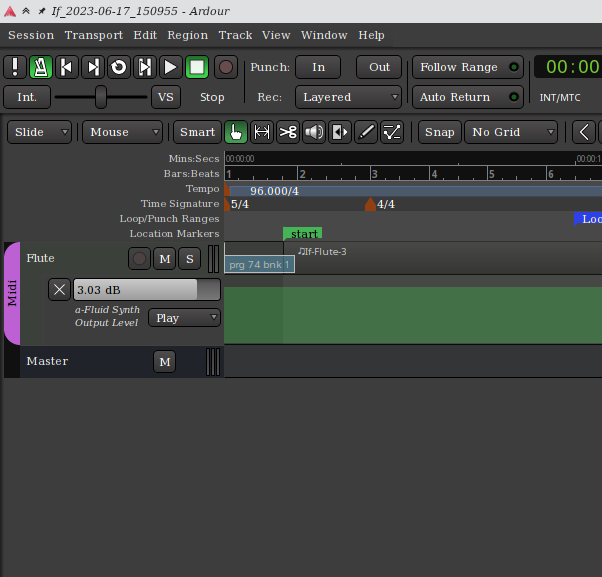Click the Punch In button
The image size is (602, 577).
(318, 67)
